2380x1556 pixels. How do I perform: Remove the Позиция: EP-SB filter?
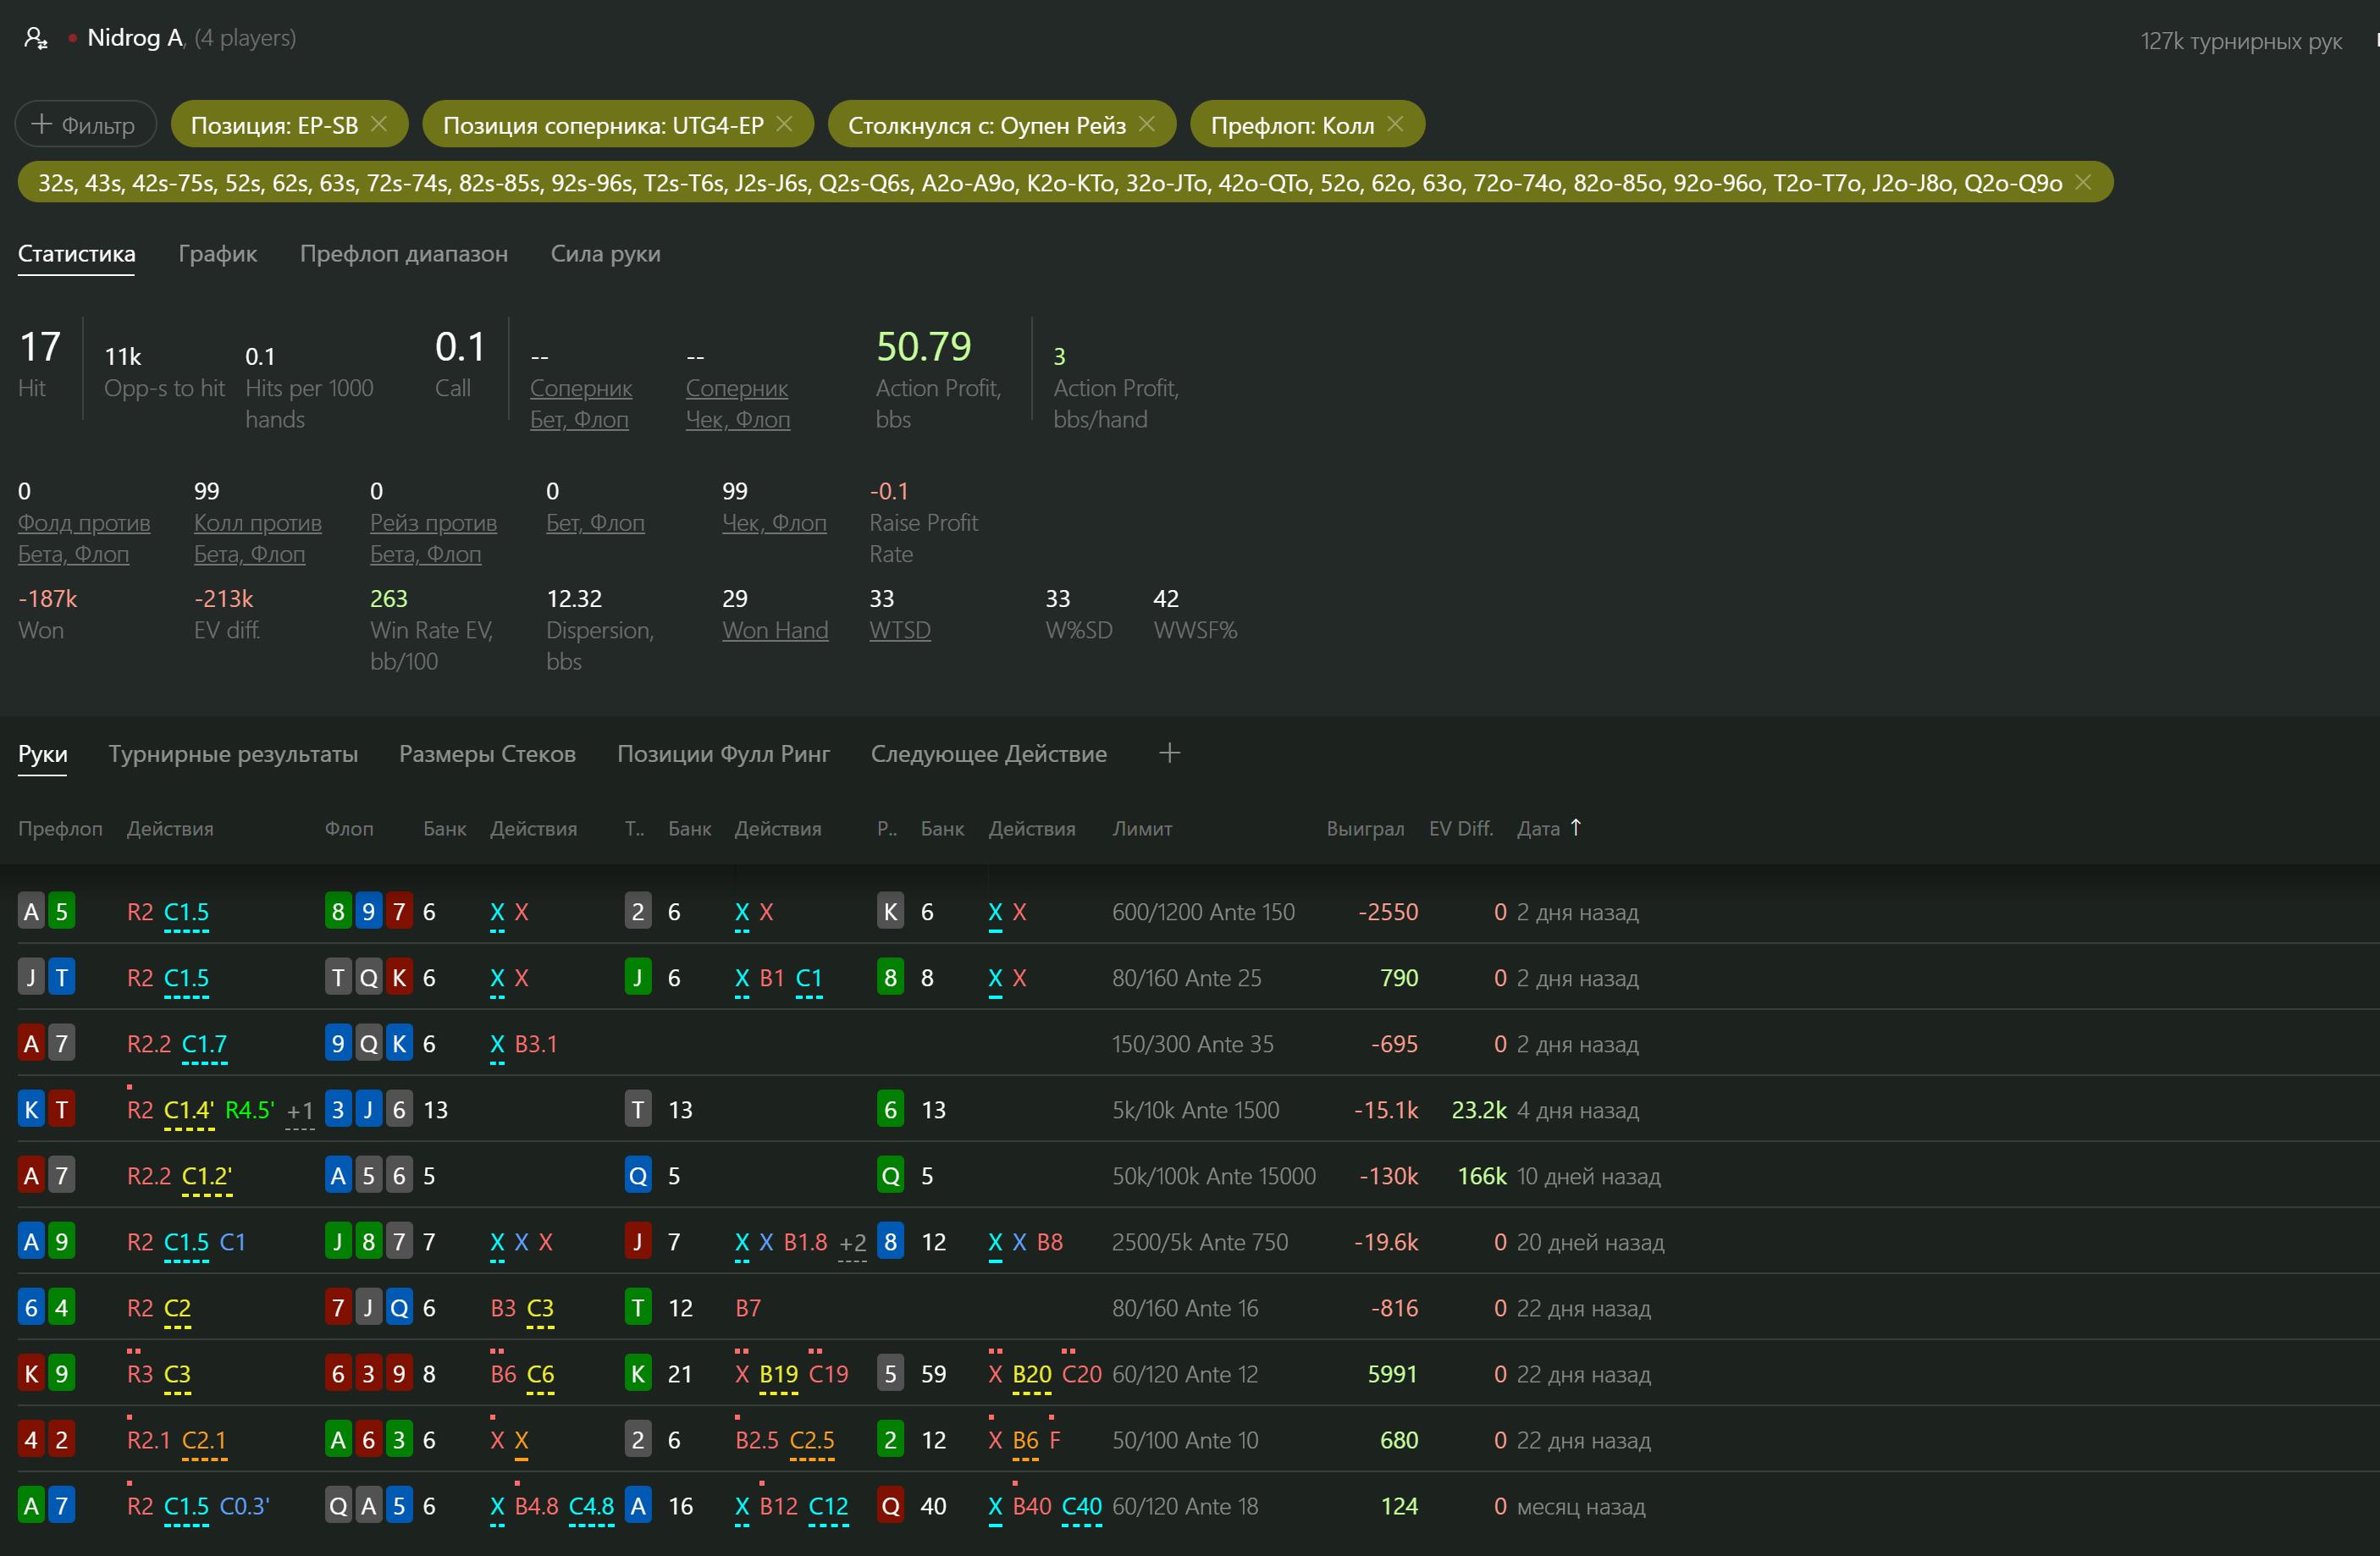pos(379,124)
